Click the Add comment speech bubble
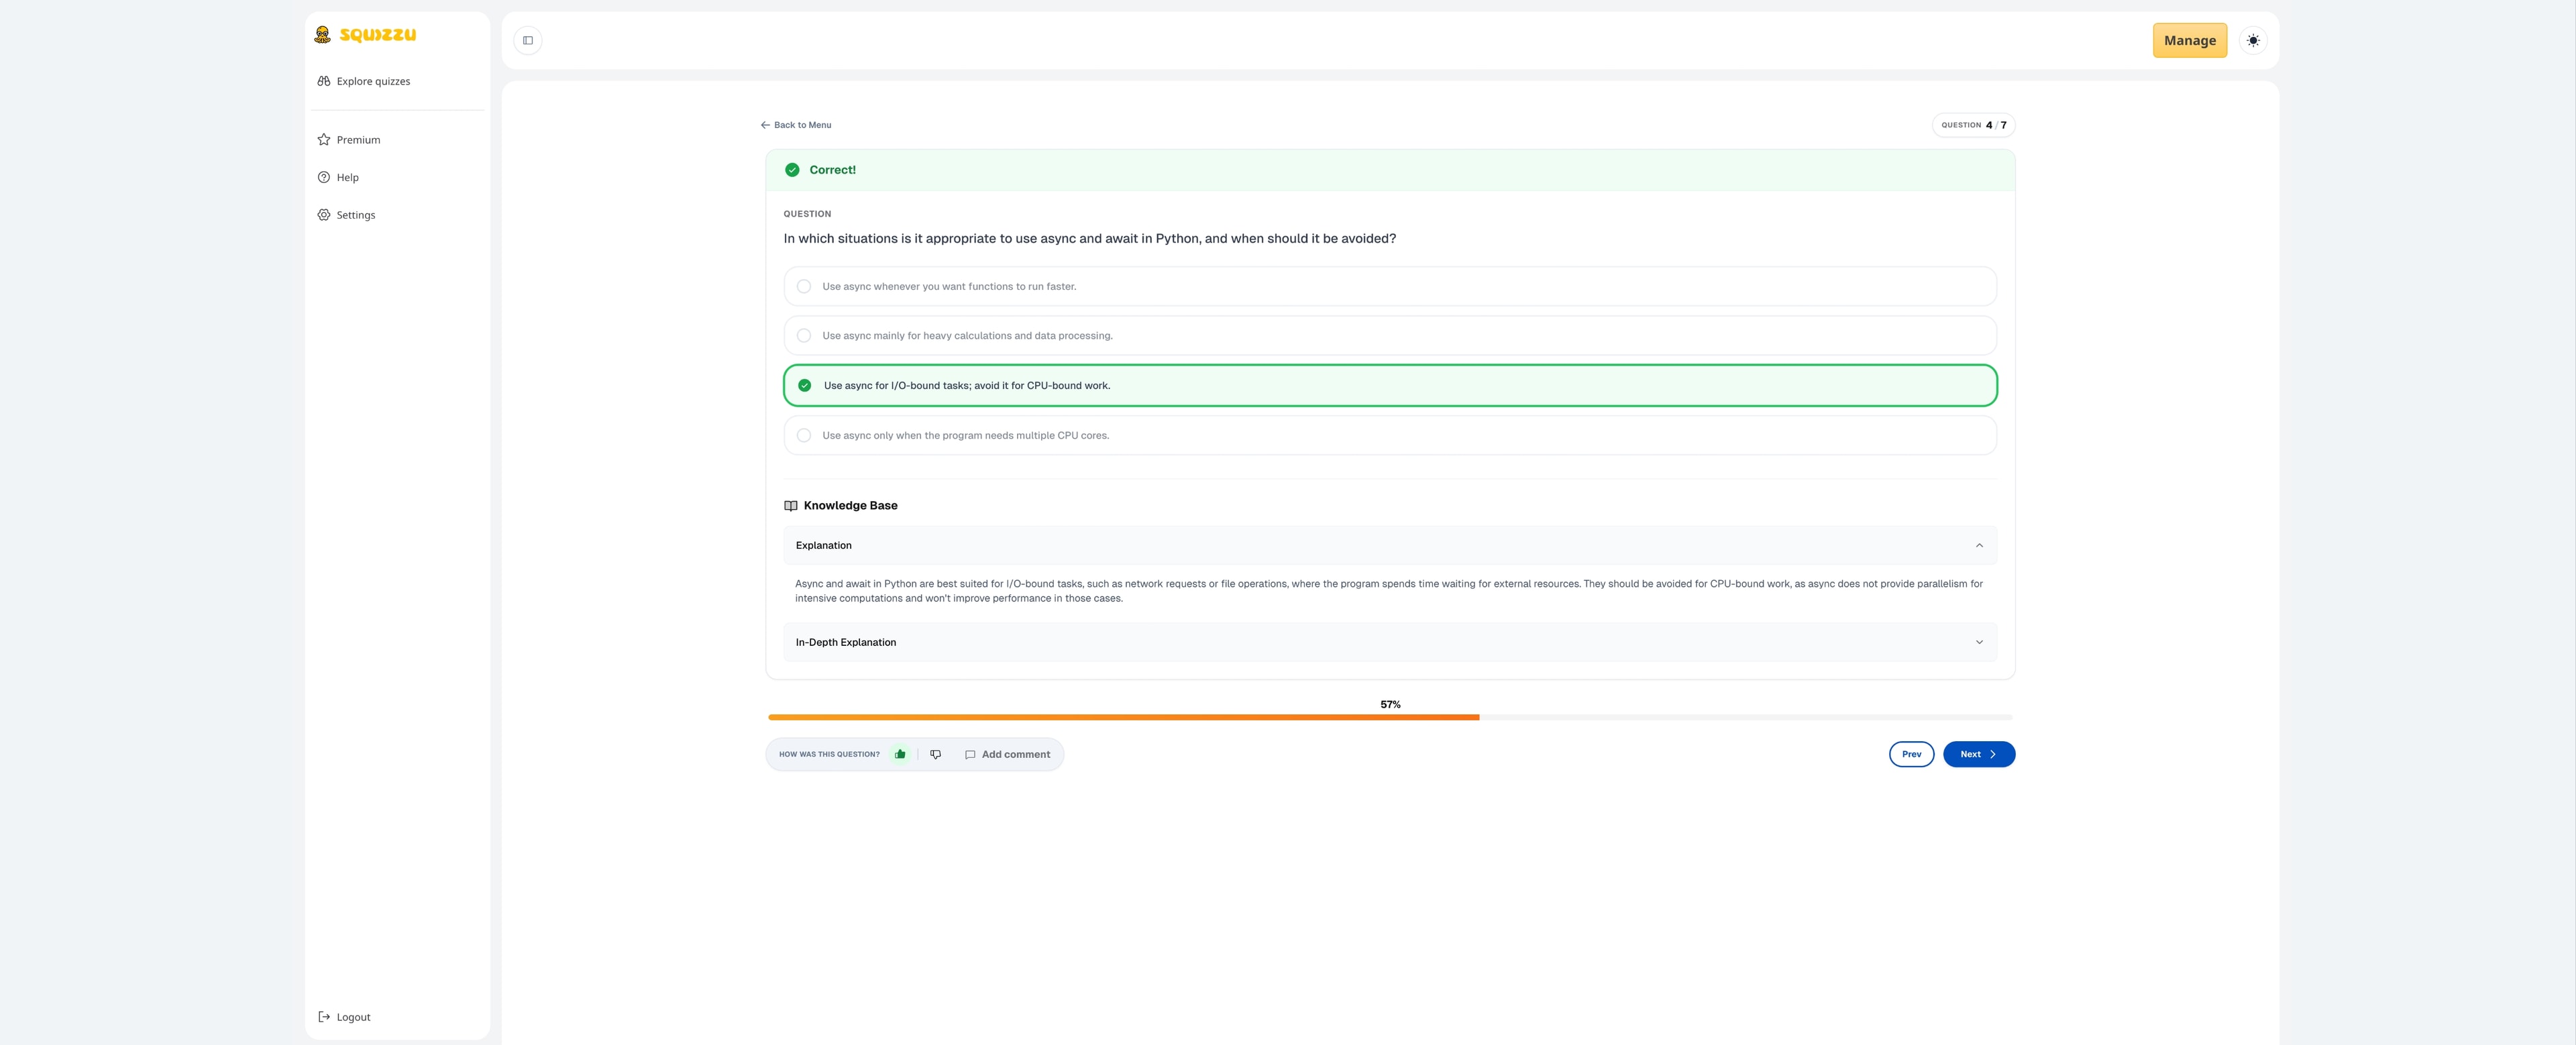2576x1045 pixels. pyautogui.click(x=970, y=755)
